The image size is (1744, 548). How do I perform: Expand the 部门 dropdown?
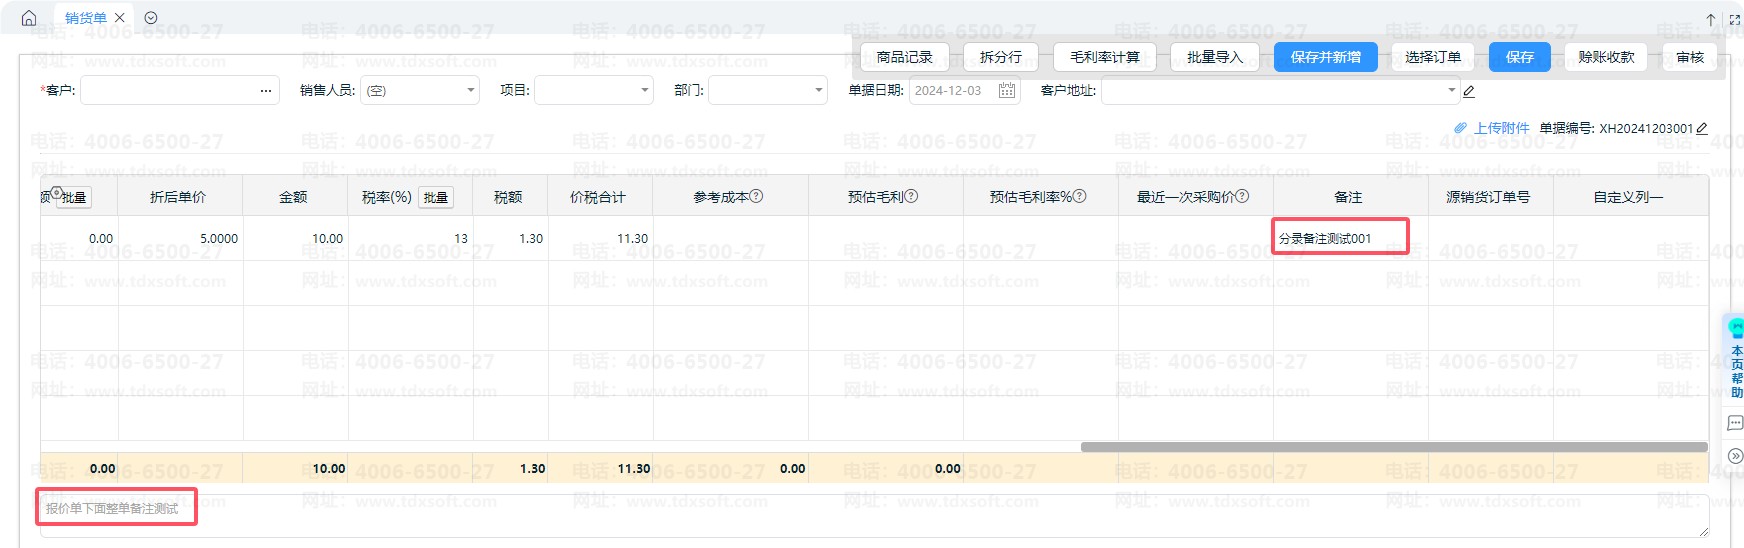coord(818,91)
